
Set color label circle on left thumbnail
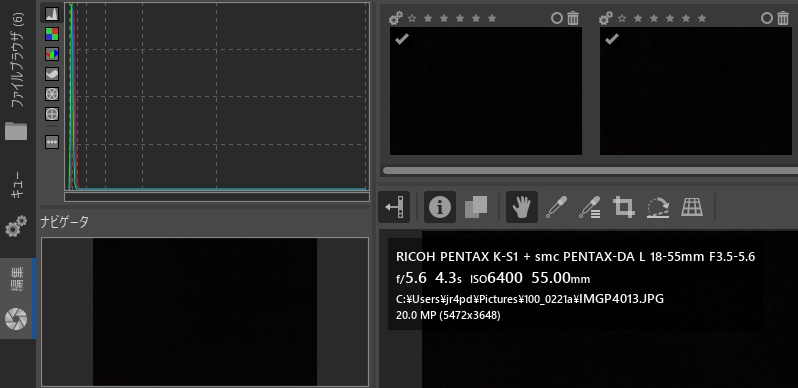(x=557, y=18)
